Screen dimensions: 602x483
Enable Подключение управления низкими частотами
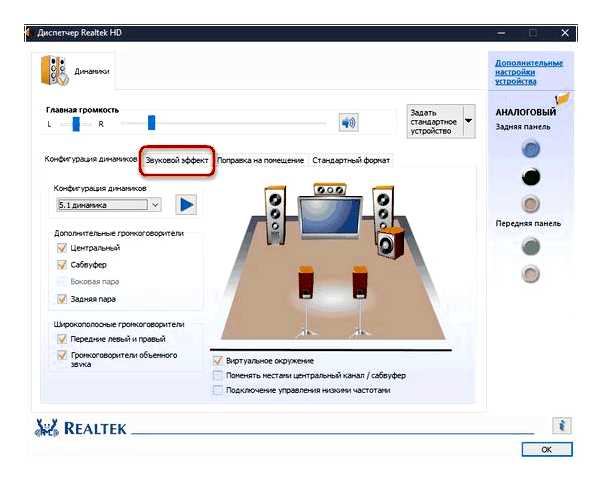tap(218, 390)
